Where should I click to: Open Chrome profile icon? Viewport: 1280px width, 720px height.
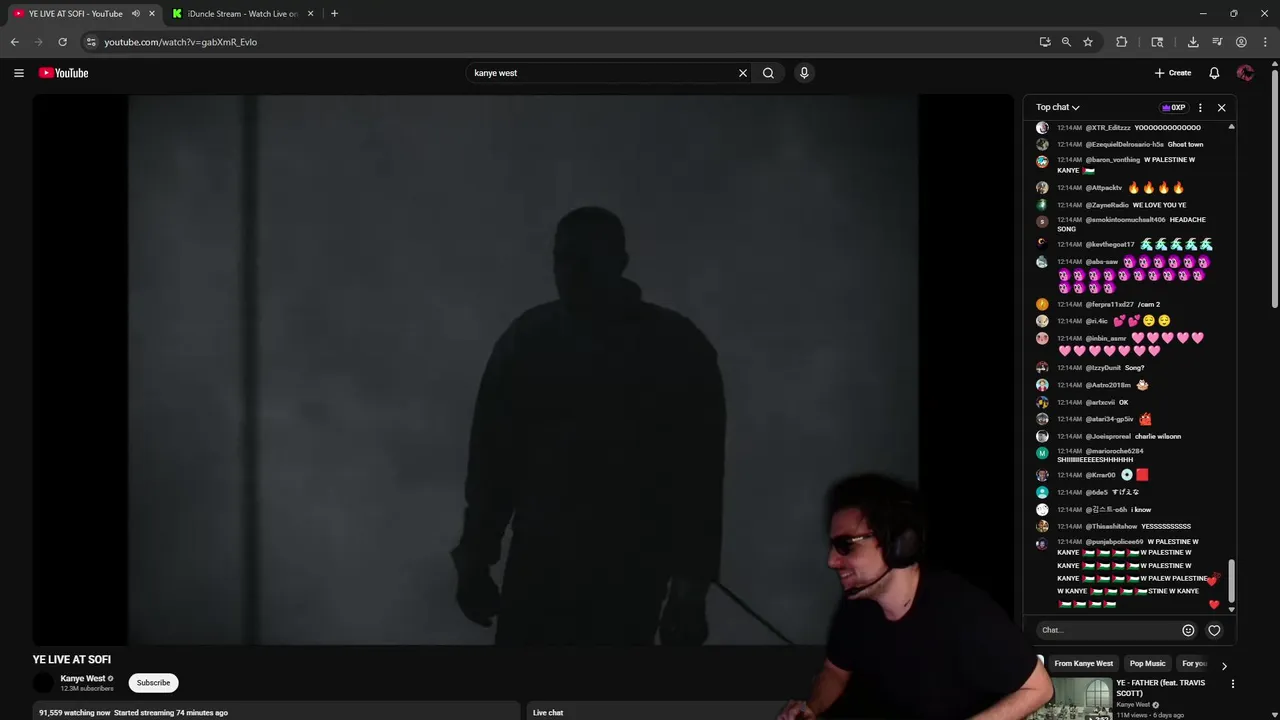point(1241,42)
